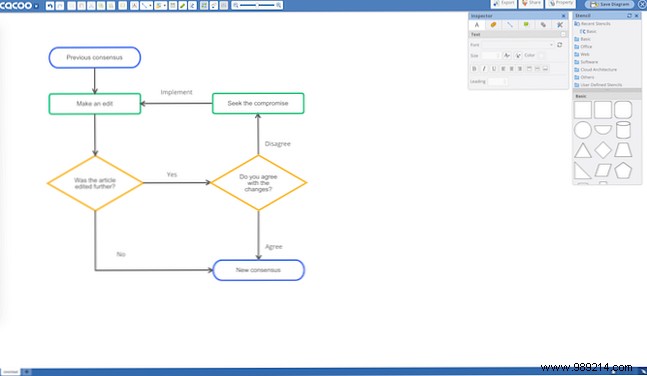The height and width of the screenshot is (376, 647).
Task: Open the tools tab in Inspector
Action: 560,25
